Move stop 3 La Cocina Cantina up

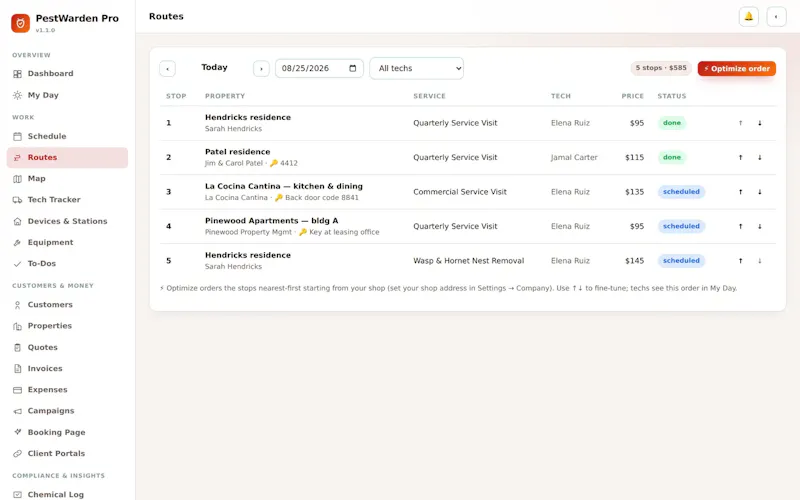[740, 192]
